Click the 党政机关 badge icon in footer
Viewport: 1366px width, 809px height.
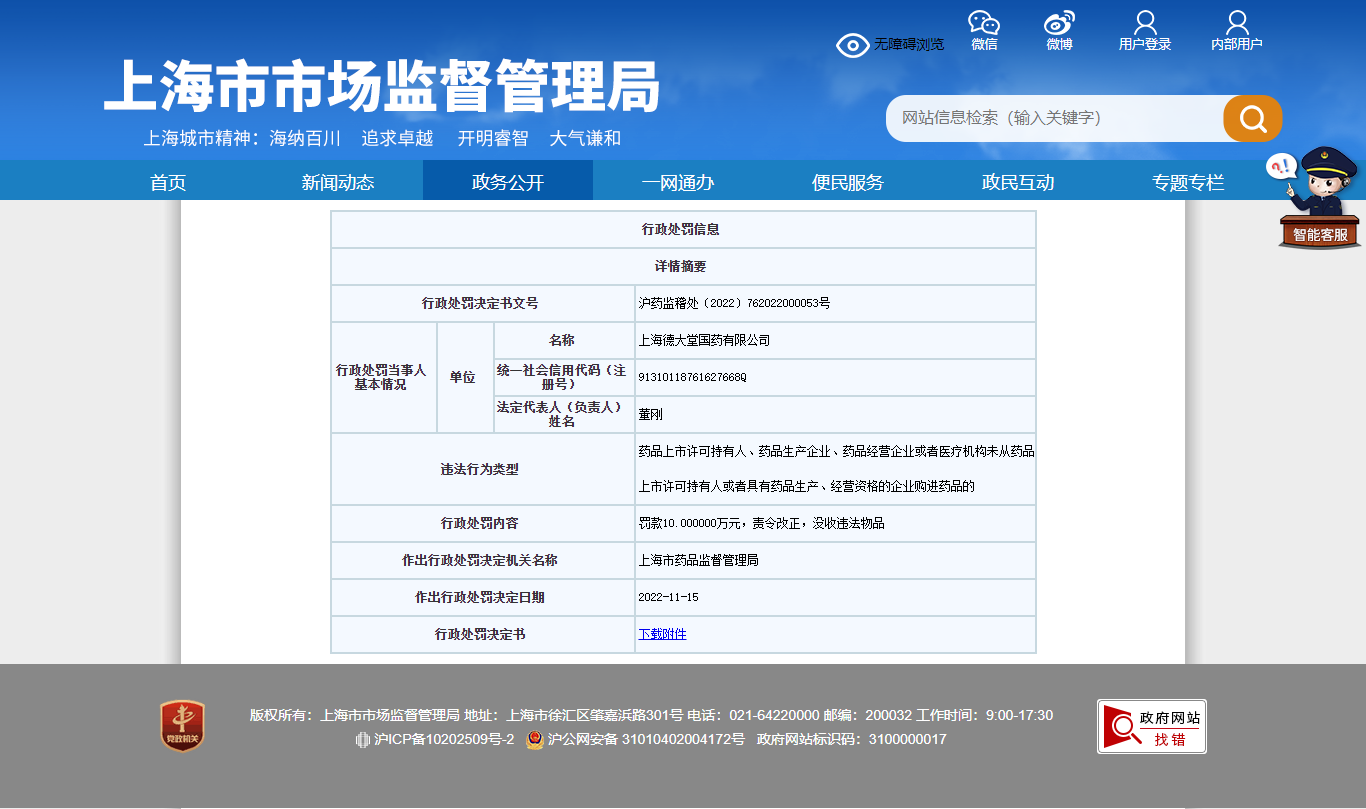(x=182, y=726)
